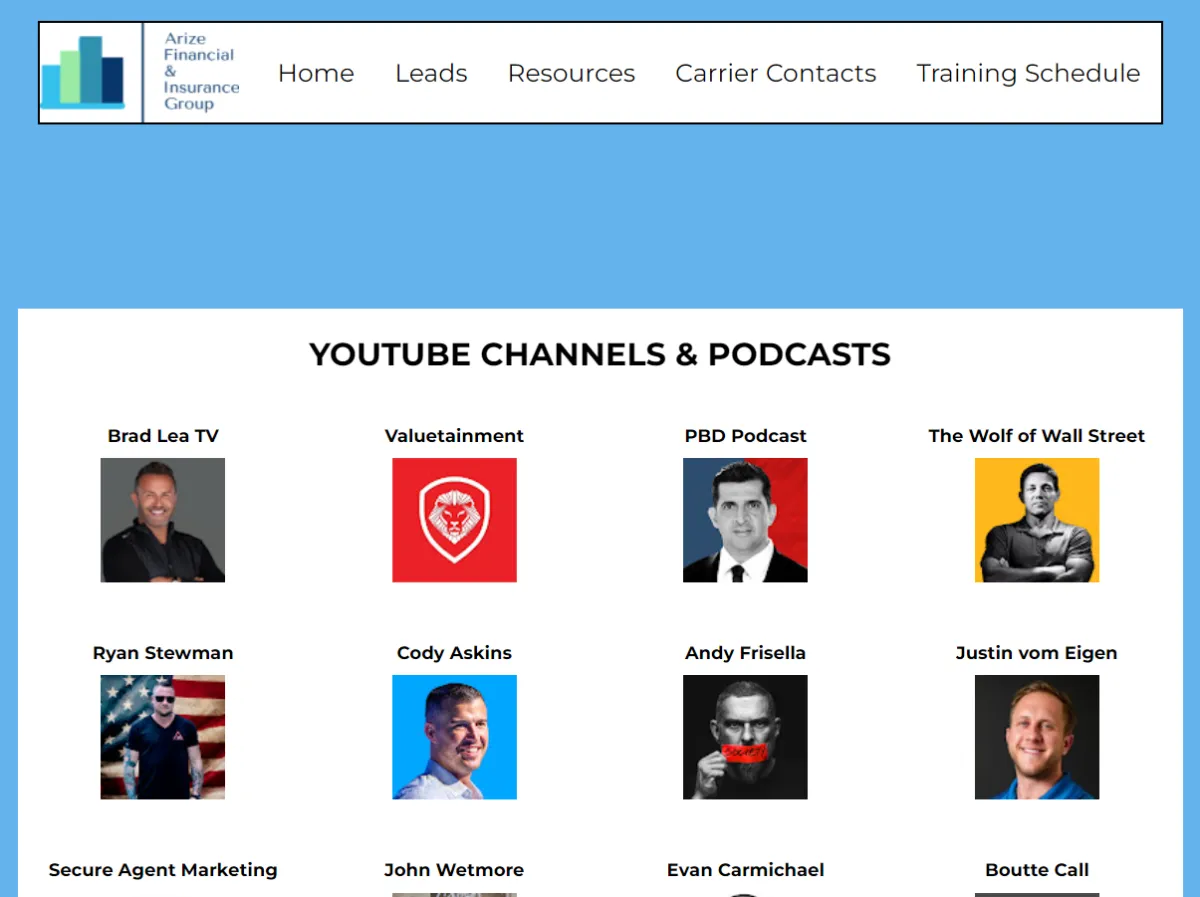Click the Secure Agent Marketing title
This screenshot has height=897, width=1200.
coord(163,870)
